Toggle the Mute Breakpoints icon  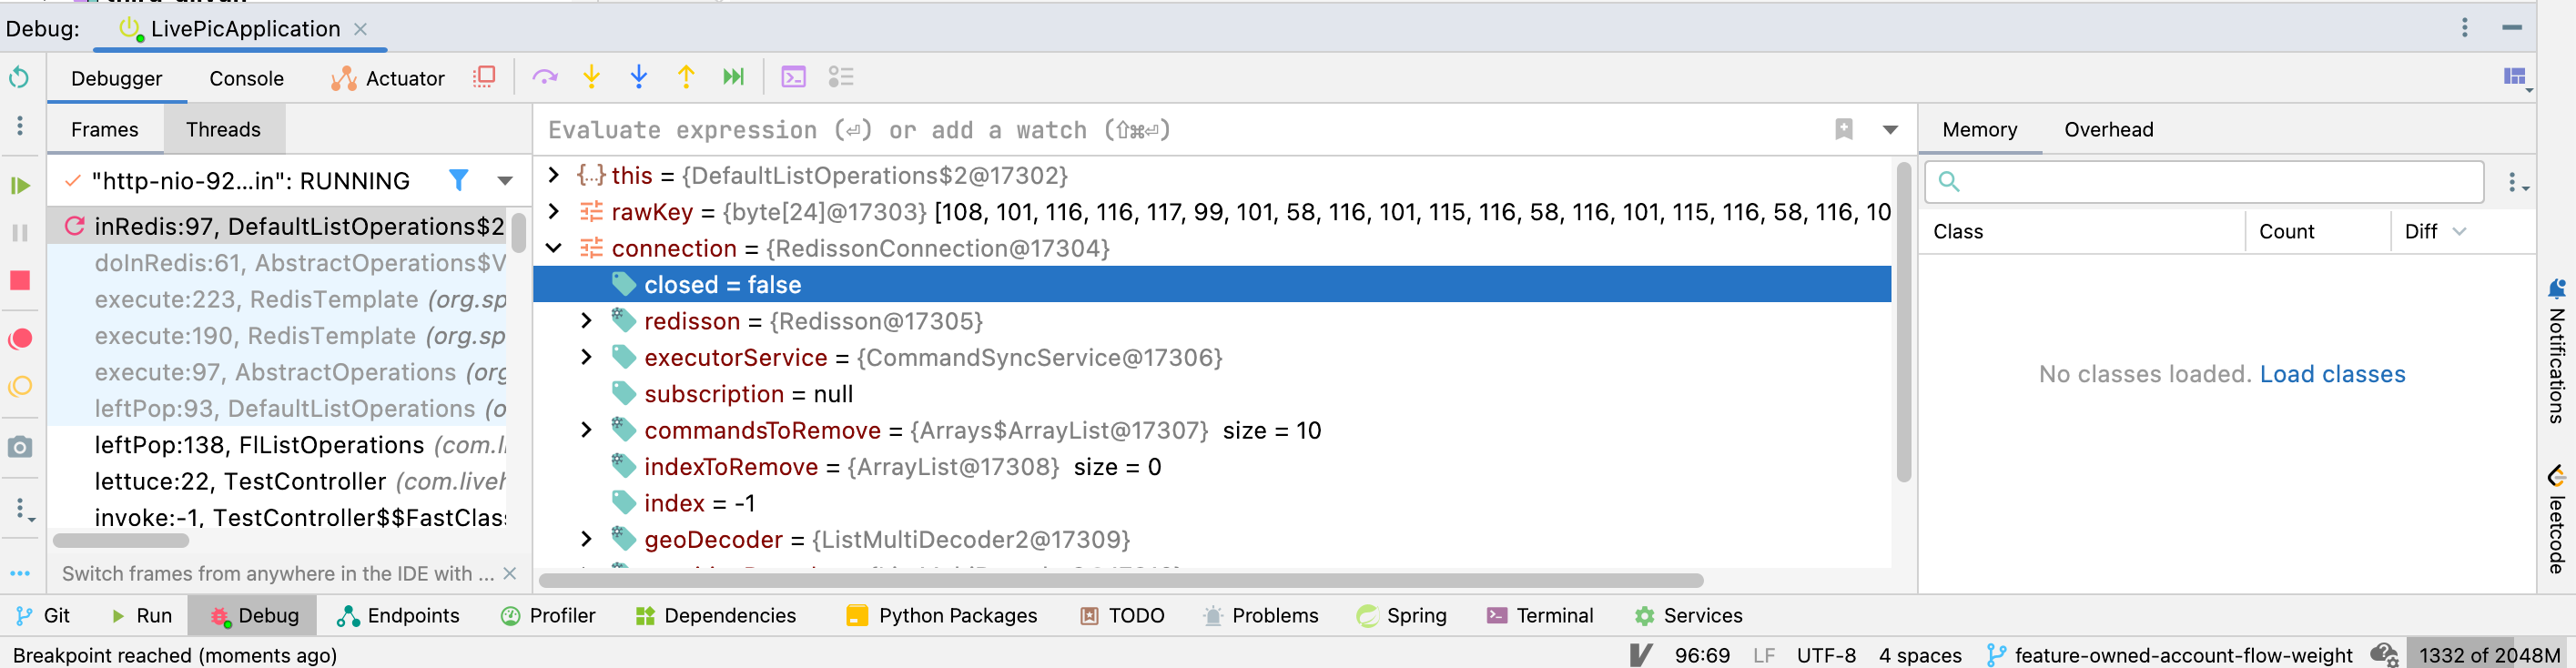coord(20,387)
